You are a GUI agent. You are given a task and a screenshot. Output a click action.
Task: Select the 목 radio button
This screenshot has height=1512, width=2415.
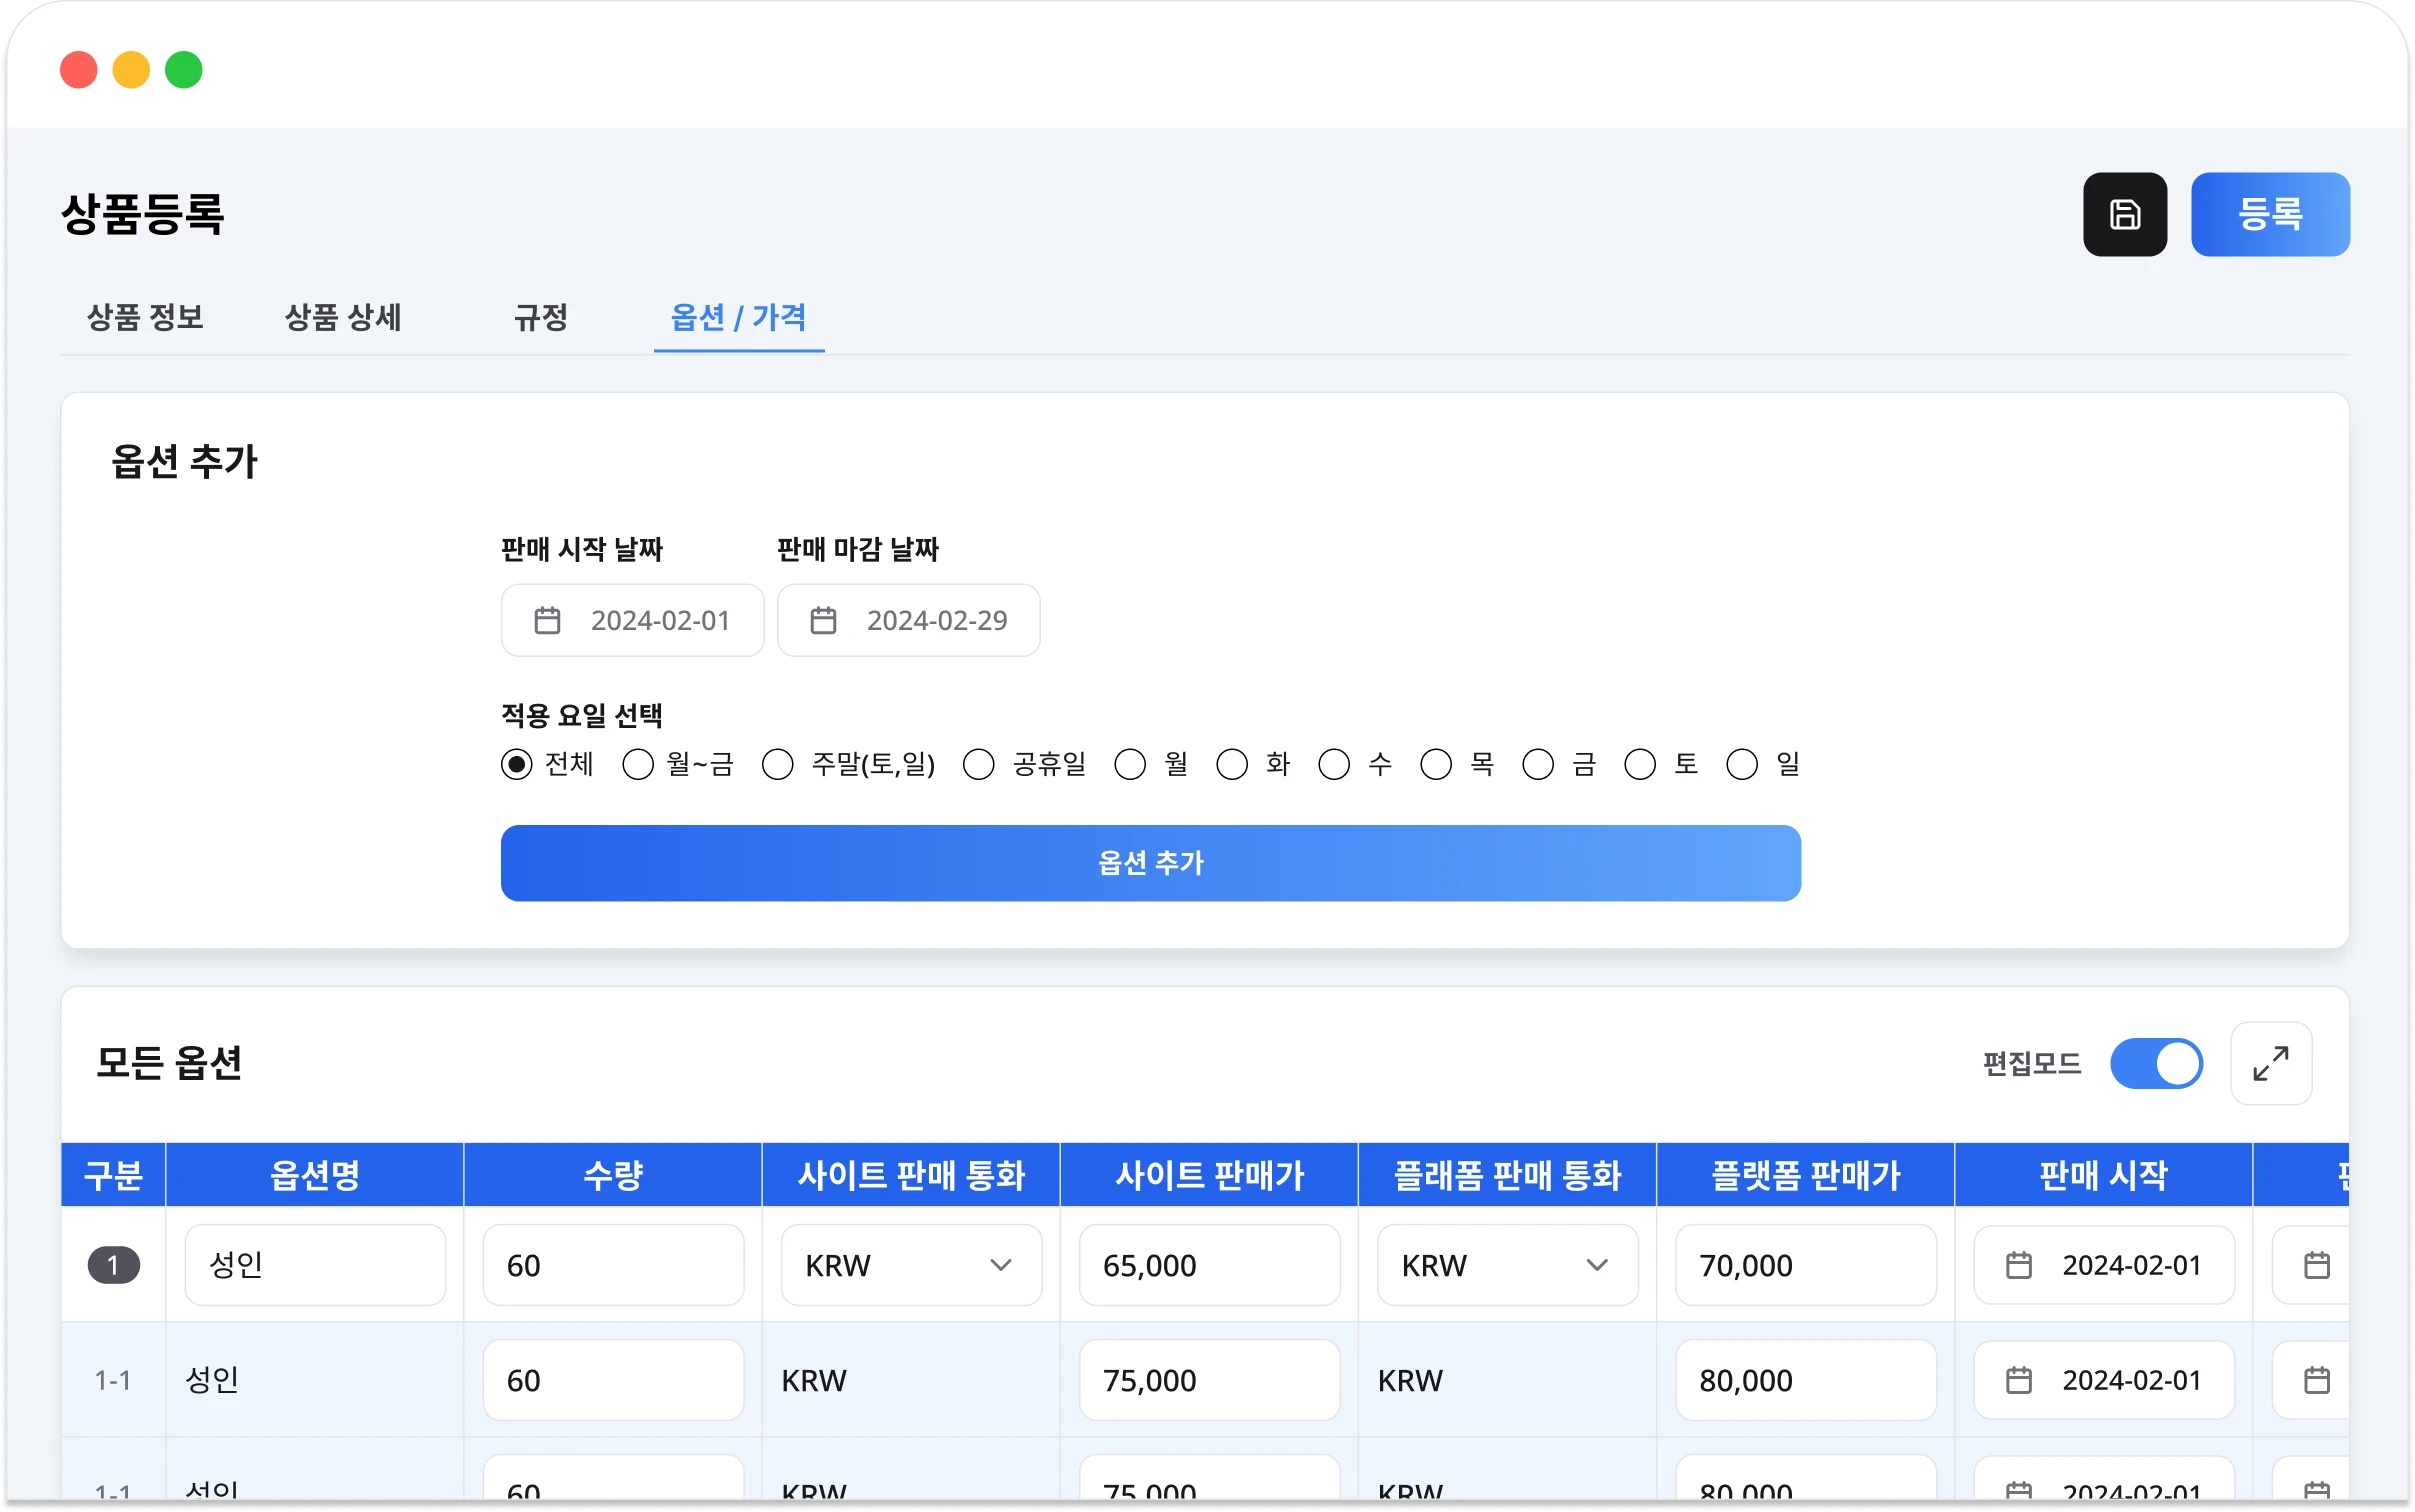click(1436, 765)
